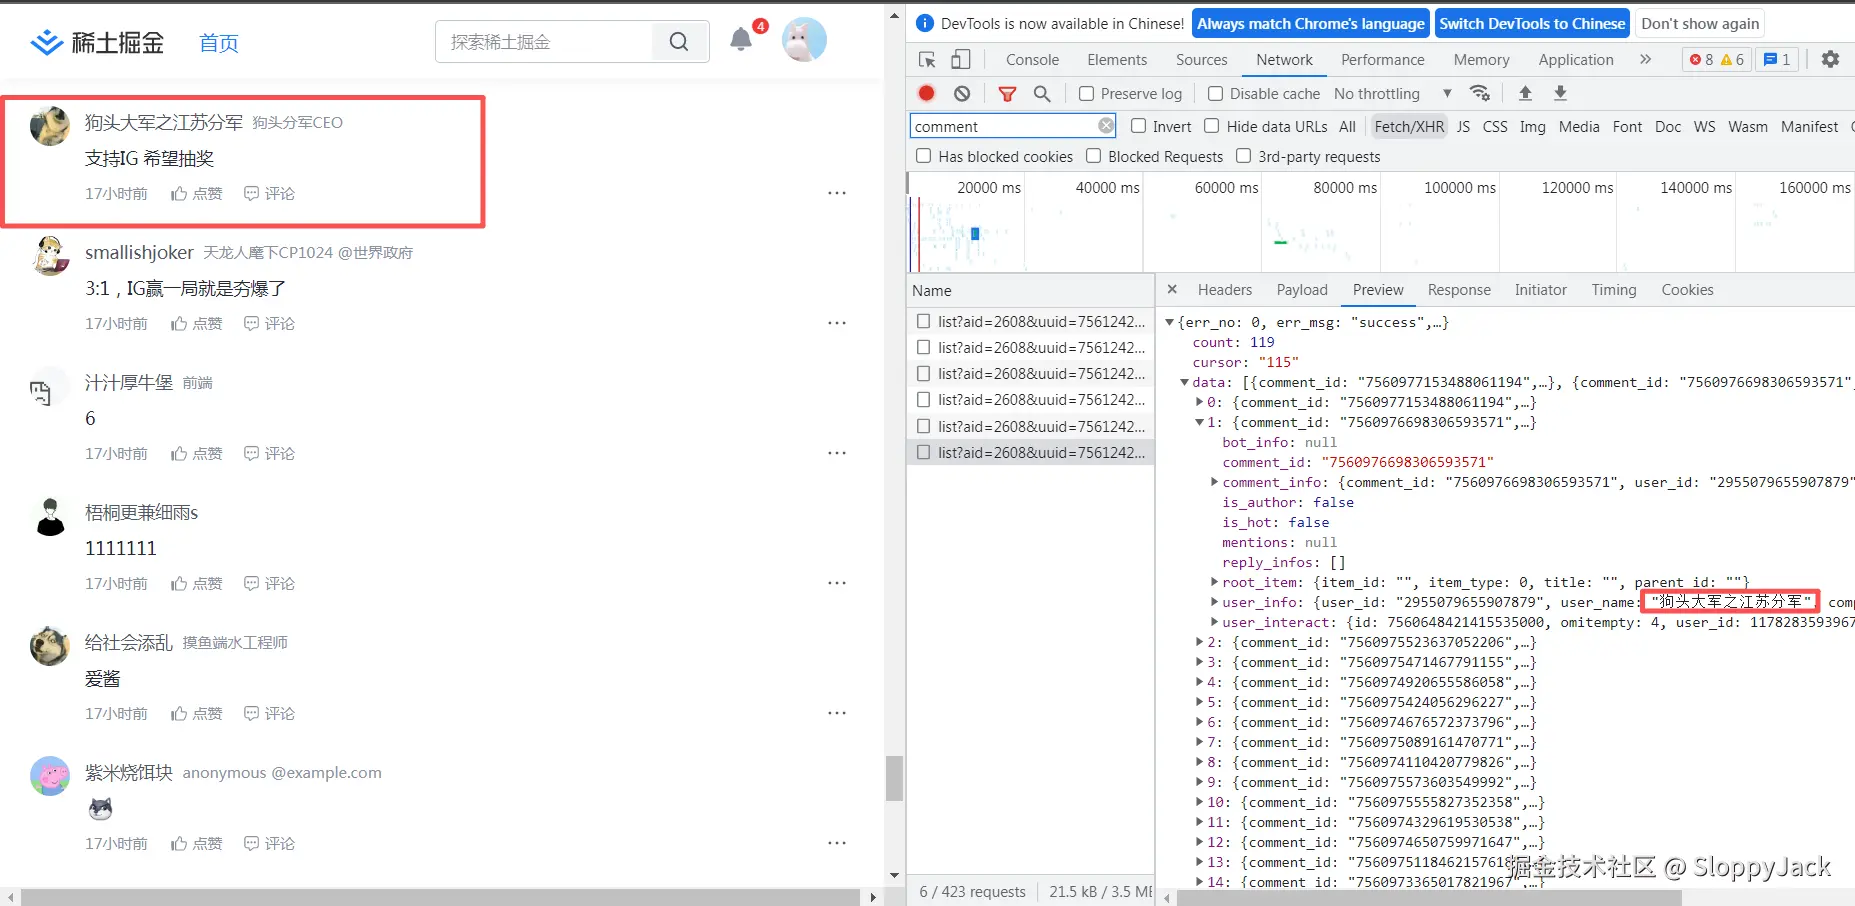Click the import HAR upload arrow icon
Viewport: 1855px width, 906px height.
pos(1525,93)
